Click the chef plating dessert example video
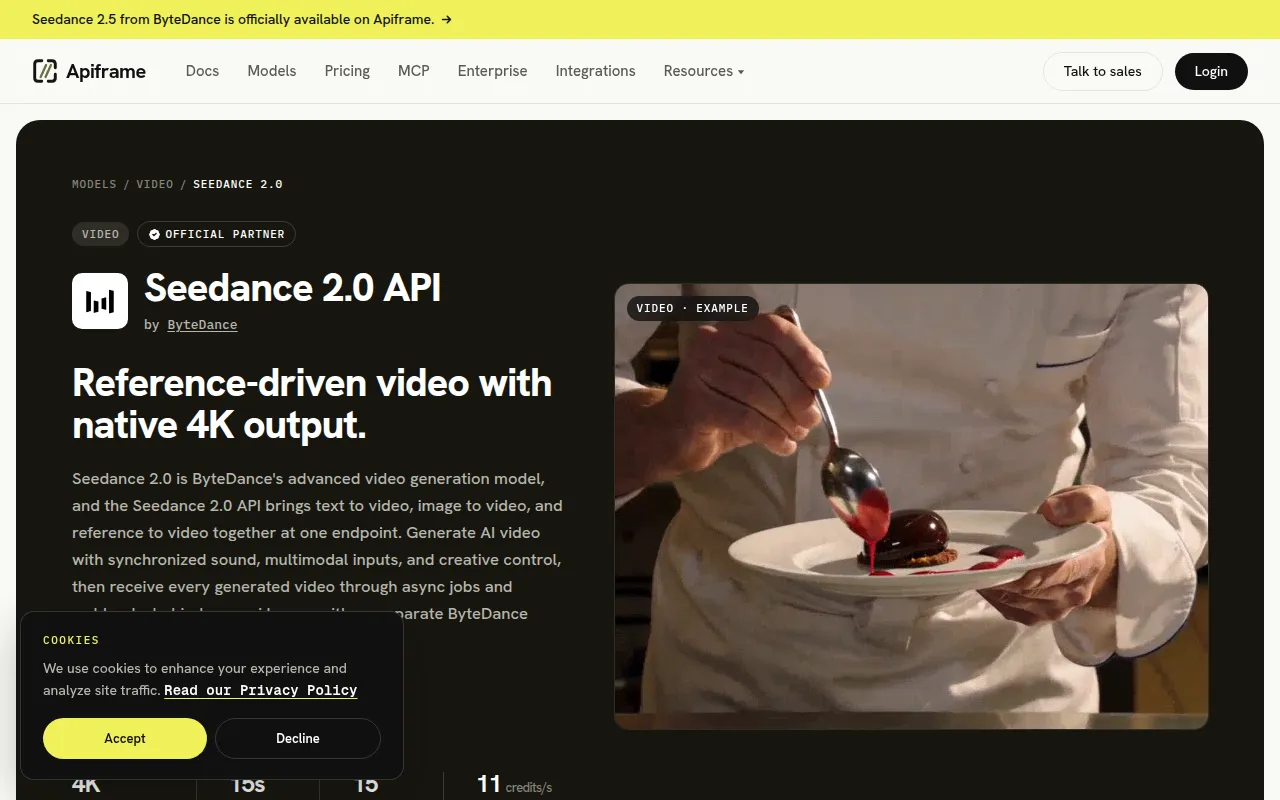Viewport: 1280px width, 800px height. [x=911, y=506]
